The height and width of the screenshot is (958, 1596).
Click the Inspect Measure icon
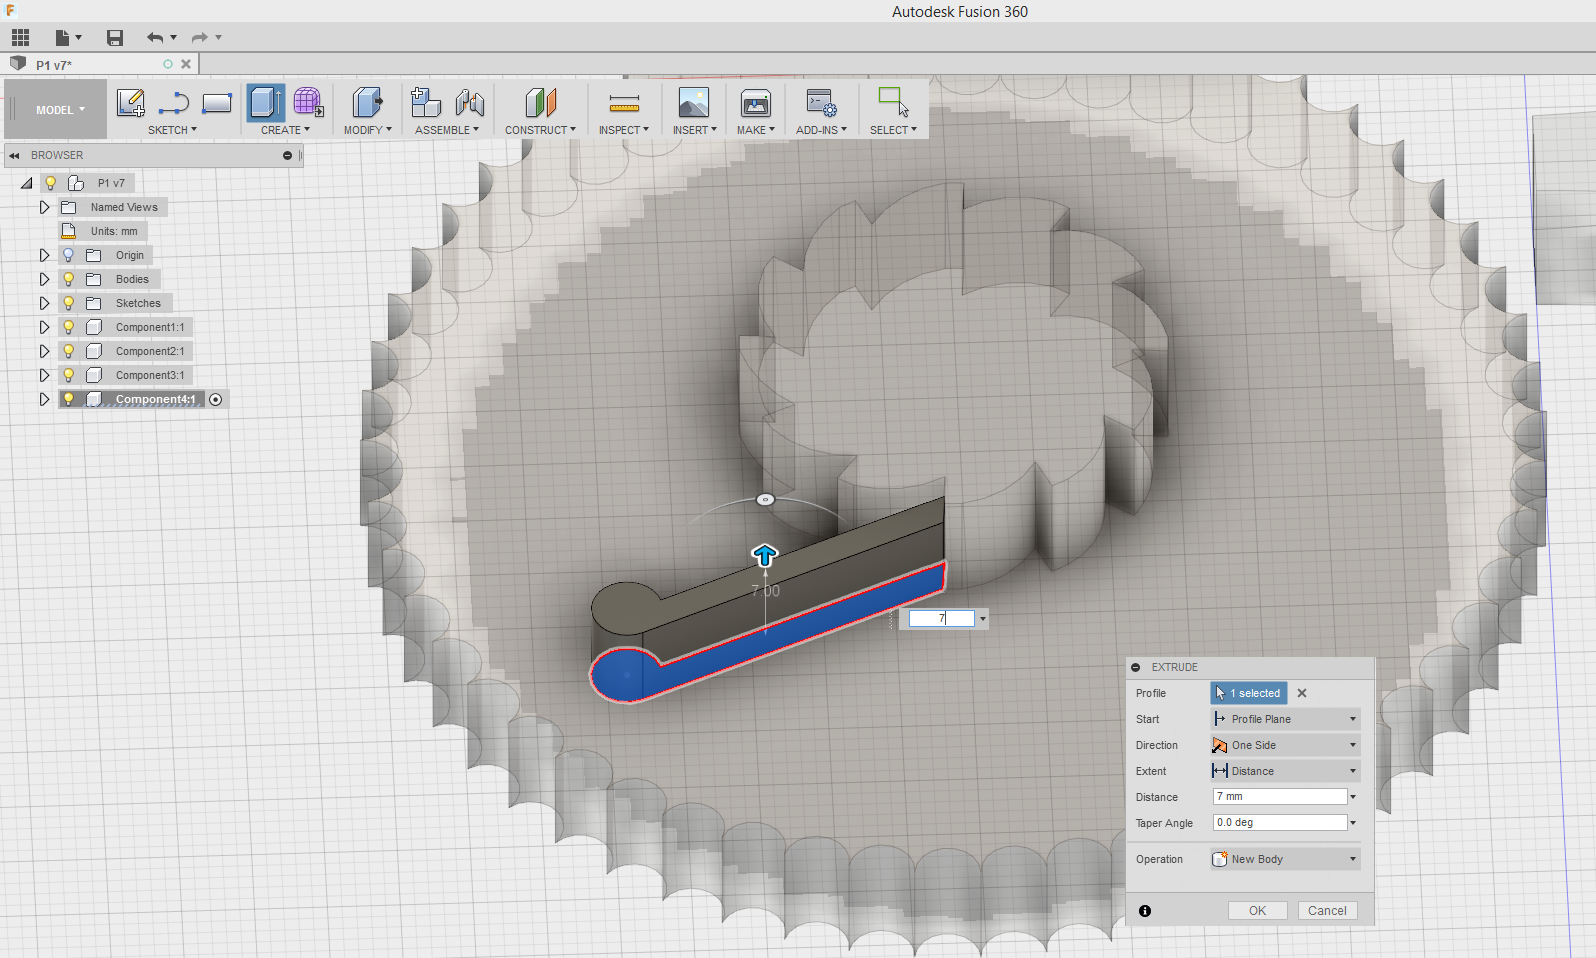pos(624,102)
